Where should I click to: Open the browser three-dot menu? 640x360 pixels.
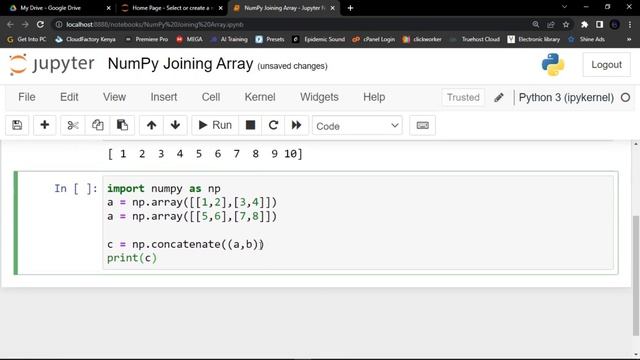pos(630,24)
